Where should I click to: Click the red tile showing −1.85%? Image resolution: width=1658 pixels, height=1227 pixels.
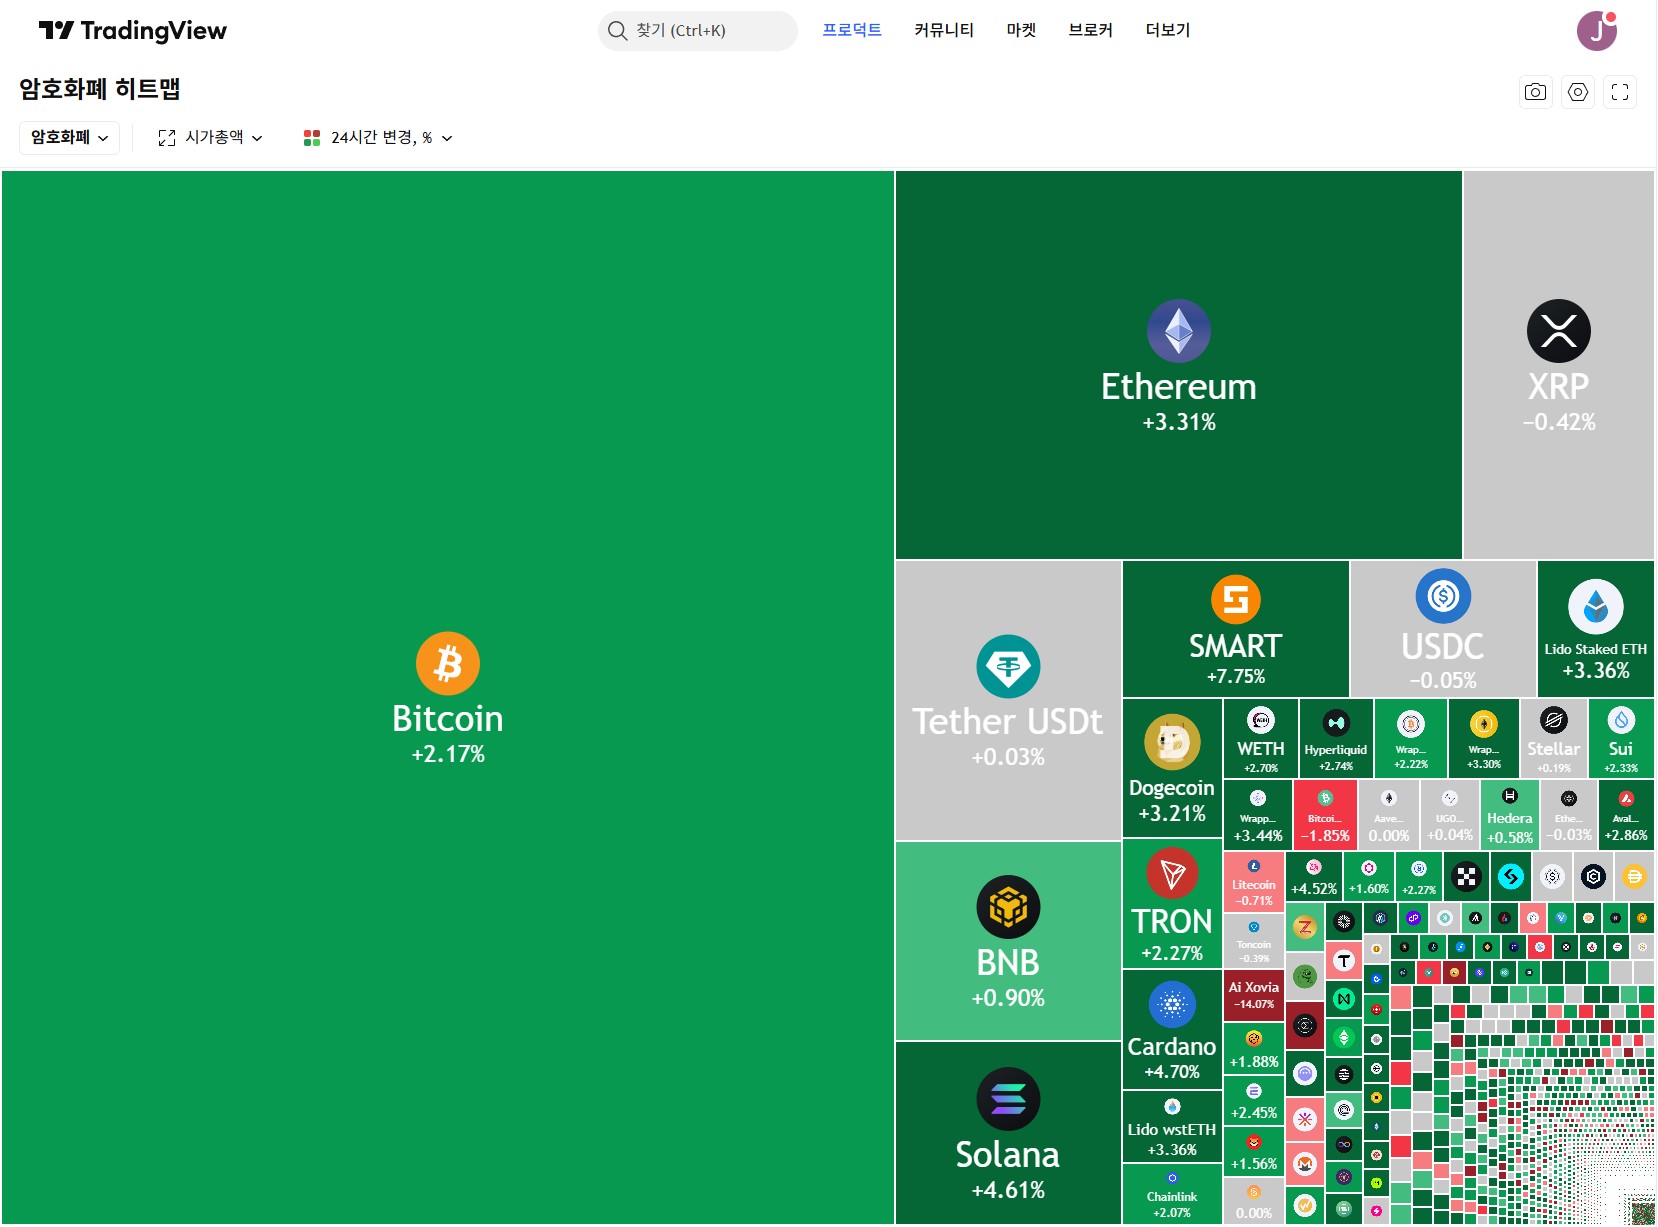1325,814
